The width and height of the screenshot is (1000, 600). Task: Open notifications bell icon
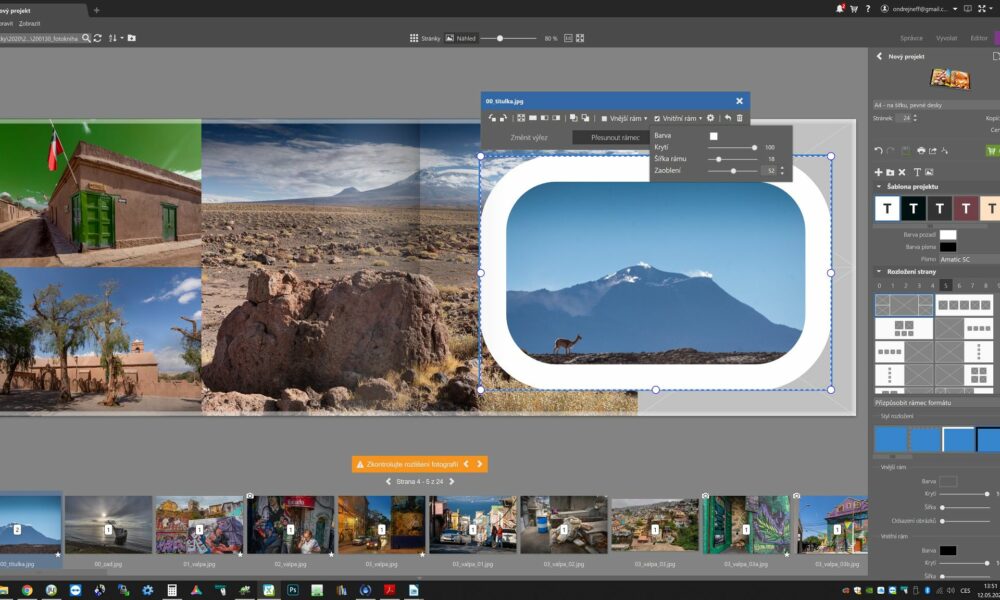point(840,9)
